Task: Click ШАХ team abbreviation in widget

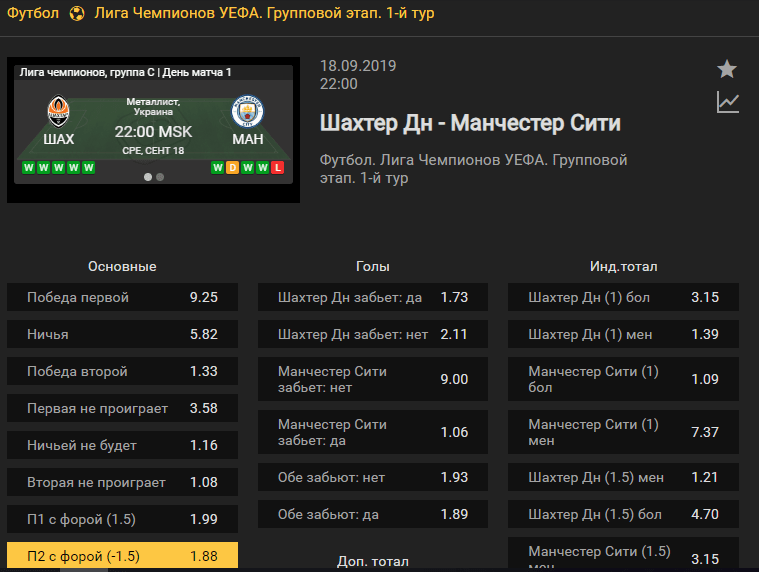Action: pyautogui.click(x=59, y=139)
